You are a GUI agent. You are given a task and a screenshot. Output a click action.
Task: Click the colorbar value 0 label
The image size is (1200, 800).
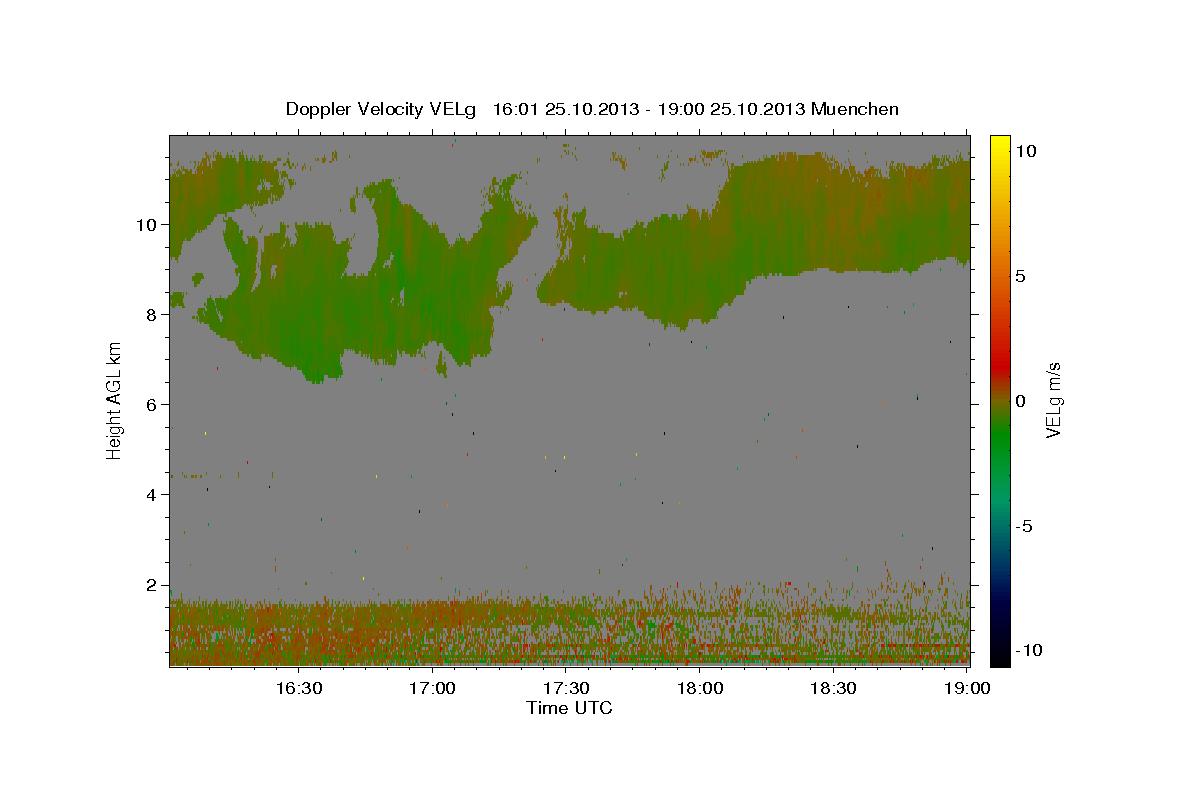click(1022, 400)
